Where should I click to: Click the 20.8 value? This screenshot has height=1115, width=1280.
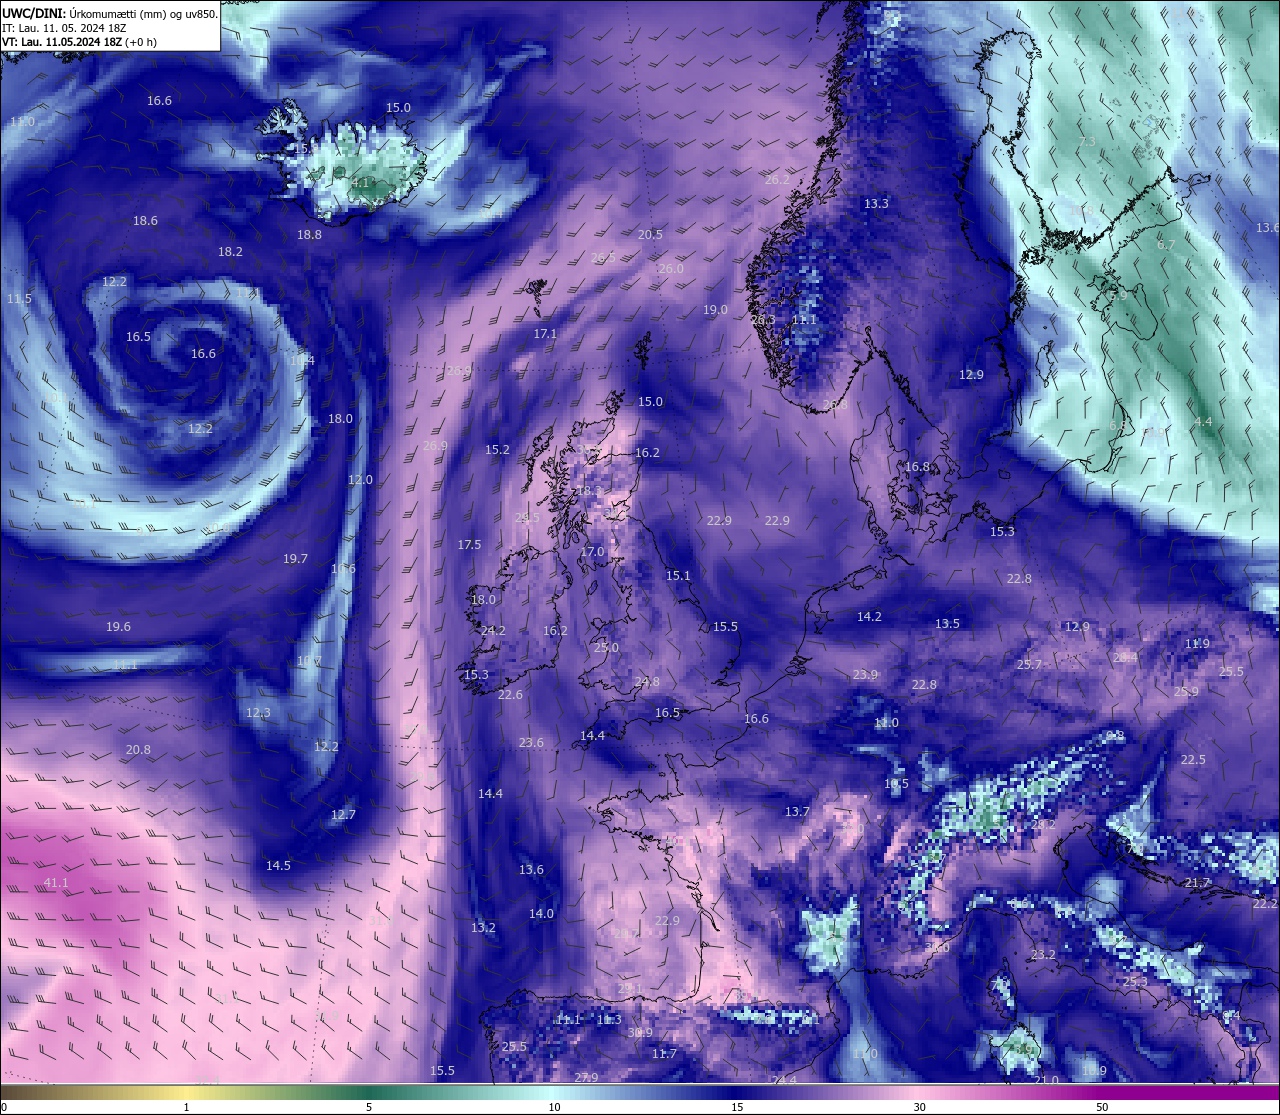click(x=138, y=750)
